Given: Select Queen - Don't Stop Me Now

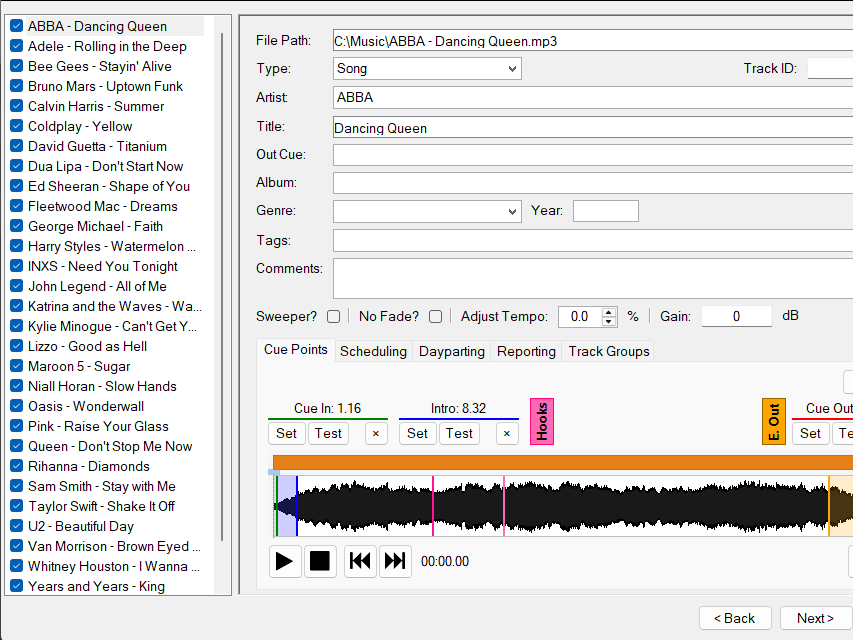Looking at the screenshot, I should (110, 446).
